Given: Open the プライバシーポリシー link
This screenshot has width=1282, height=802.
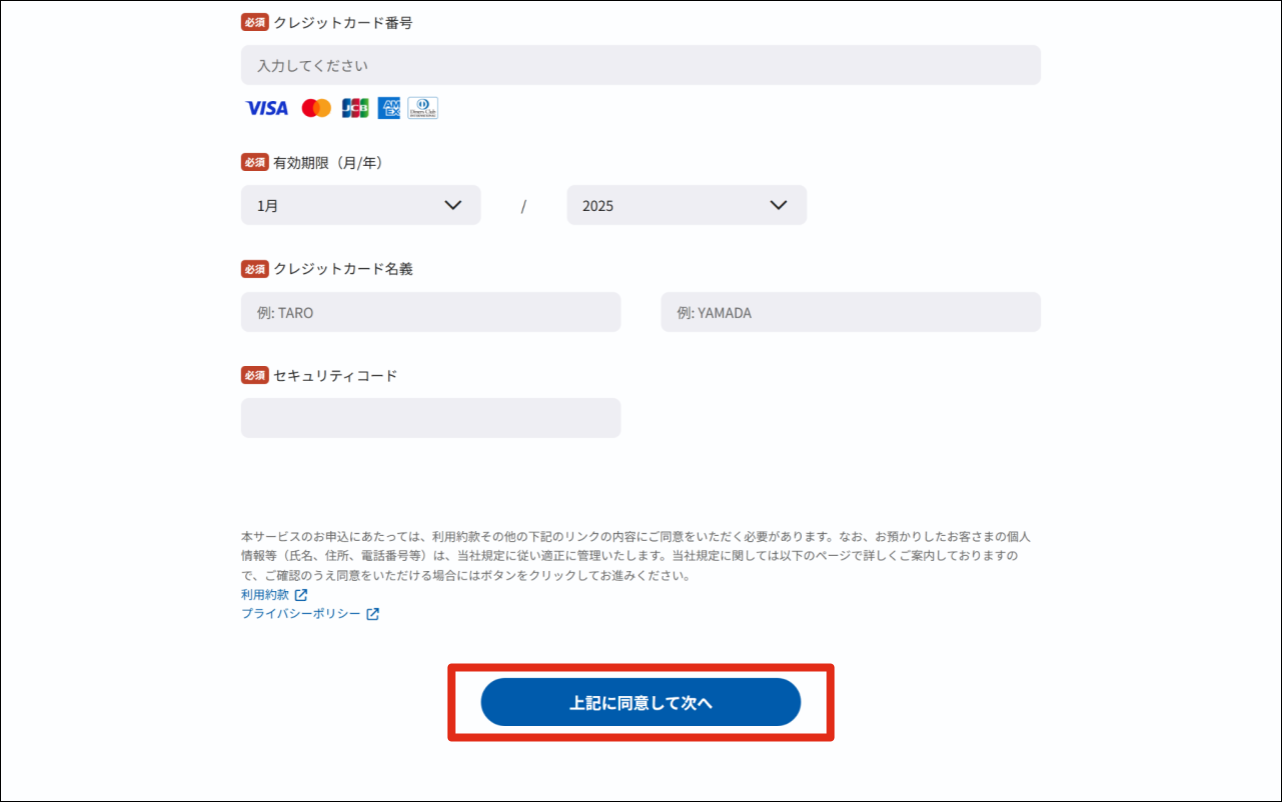Looking at the screenshot, I should (300, 614).
